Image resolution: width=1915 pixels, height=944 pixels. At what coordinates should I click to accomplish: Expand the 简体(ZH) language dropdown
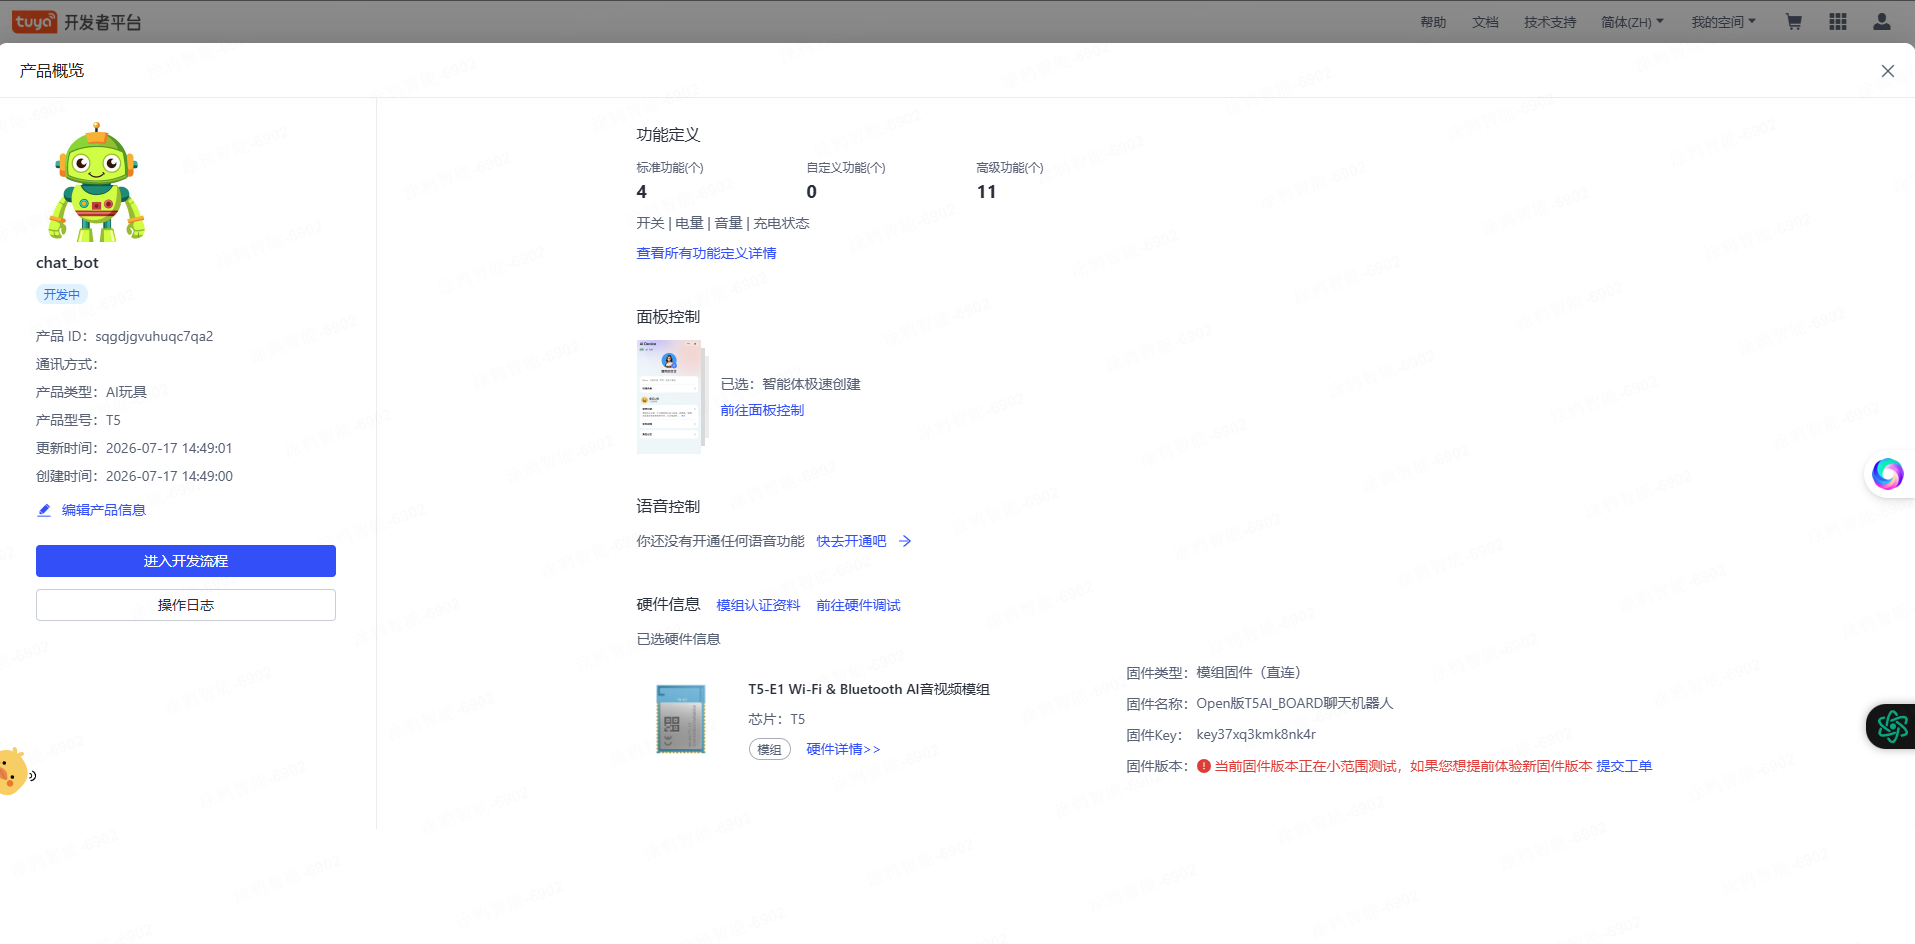[x=1632, y=22]
